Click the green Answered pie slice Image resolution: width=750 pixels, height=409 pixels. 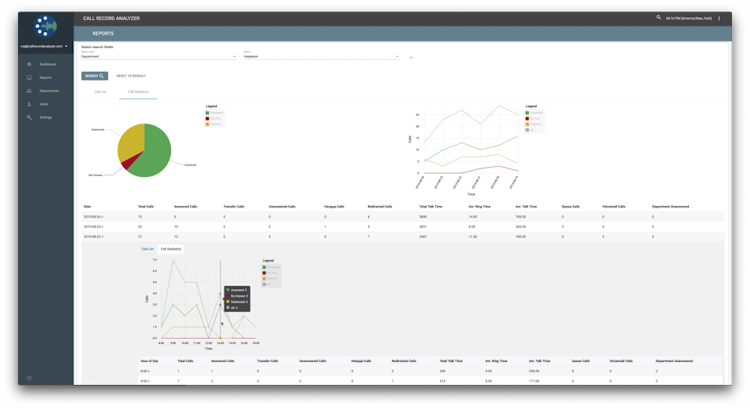[155, 153]
